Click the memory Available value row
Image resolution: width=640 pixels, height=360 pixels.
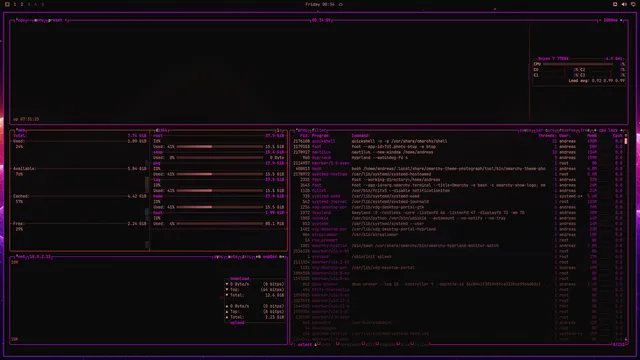click(80, 169)
